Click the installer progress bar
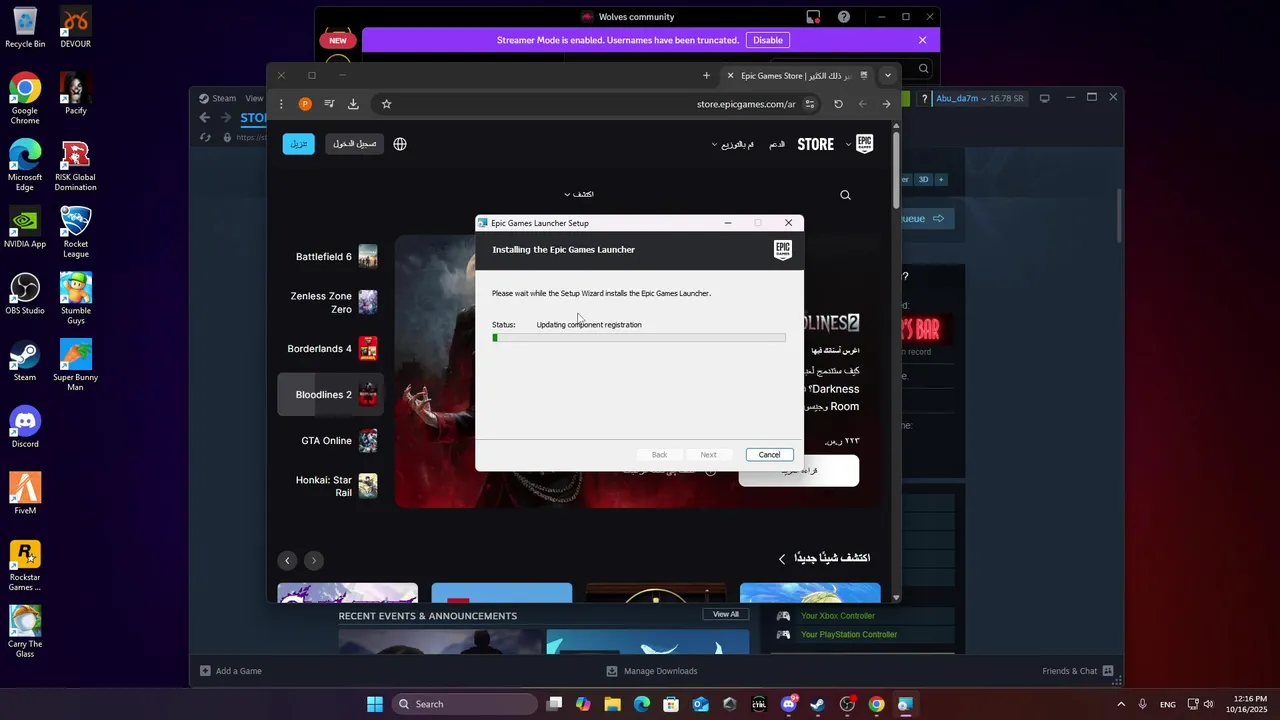 639,338
